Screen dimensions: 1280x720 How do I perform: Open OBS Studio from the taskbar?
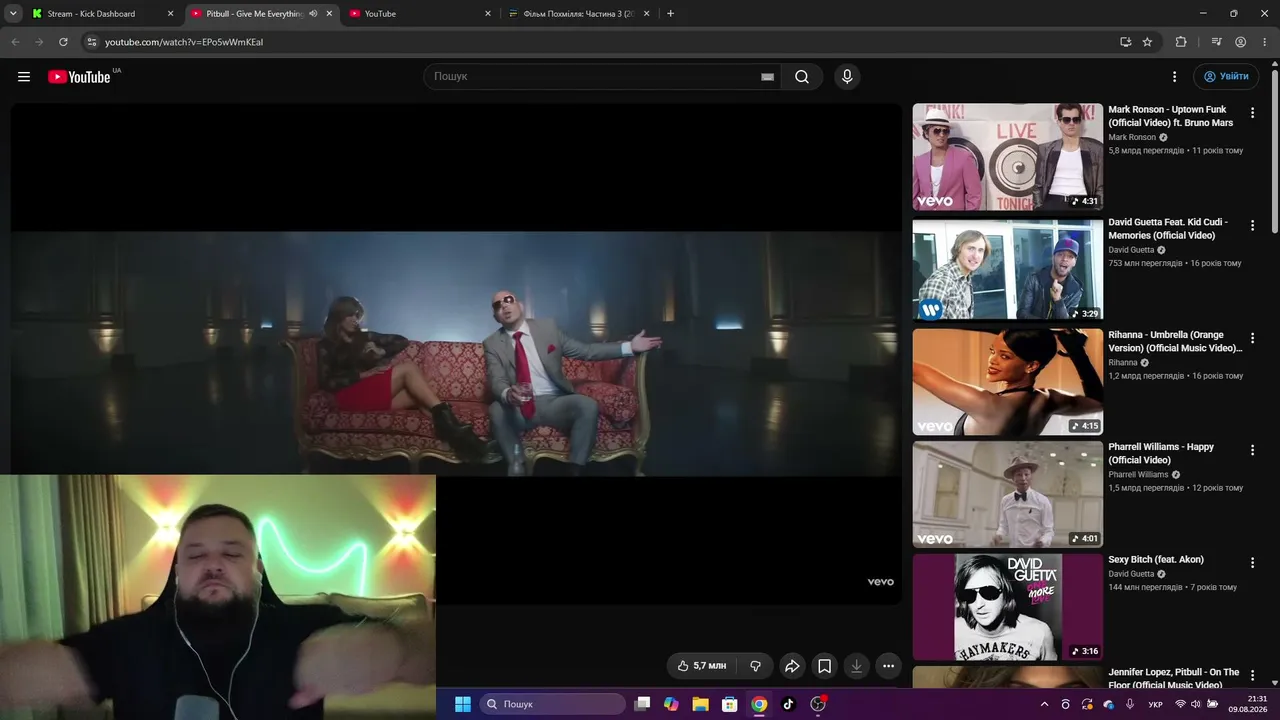click(818, 704)
